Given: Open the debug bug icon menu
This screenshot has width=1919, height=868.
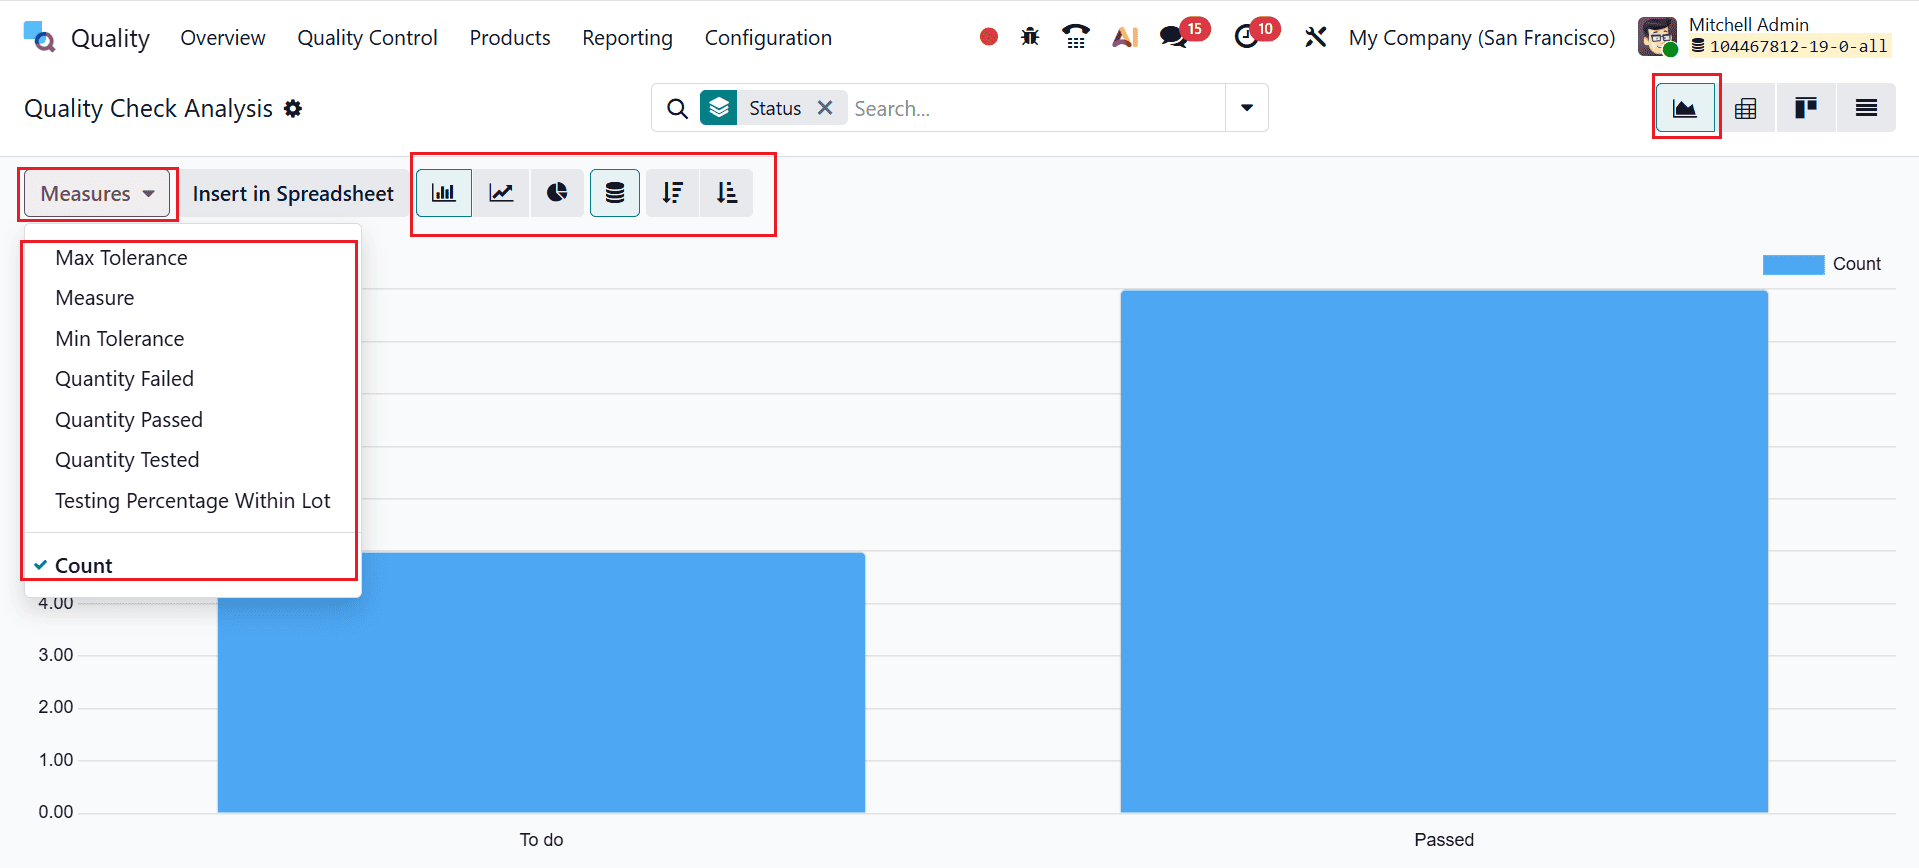Looking at the screenshot, I should (x=1030, y=37).
